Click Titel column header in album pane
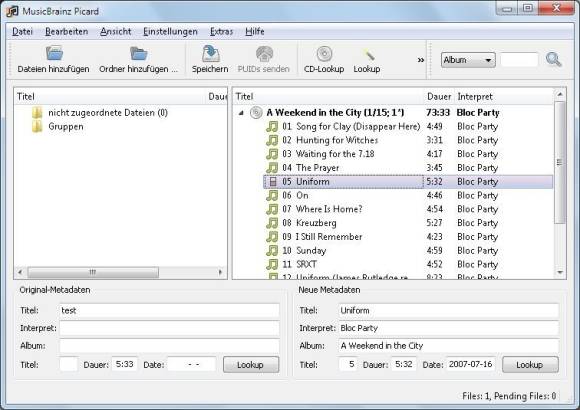Viewport: 580px width, 410px height. coord(328,97)
